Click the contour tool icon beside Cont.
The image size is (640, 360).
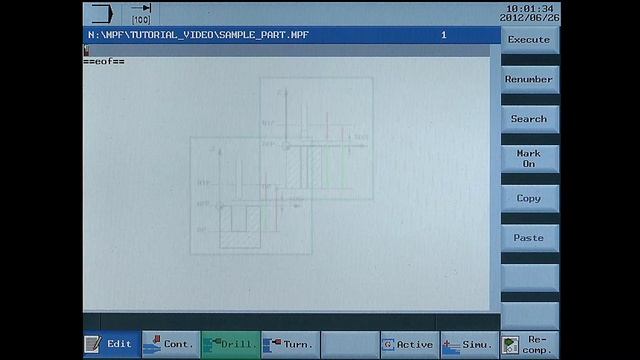pos(152,344)
